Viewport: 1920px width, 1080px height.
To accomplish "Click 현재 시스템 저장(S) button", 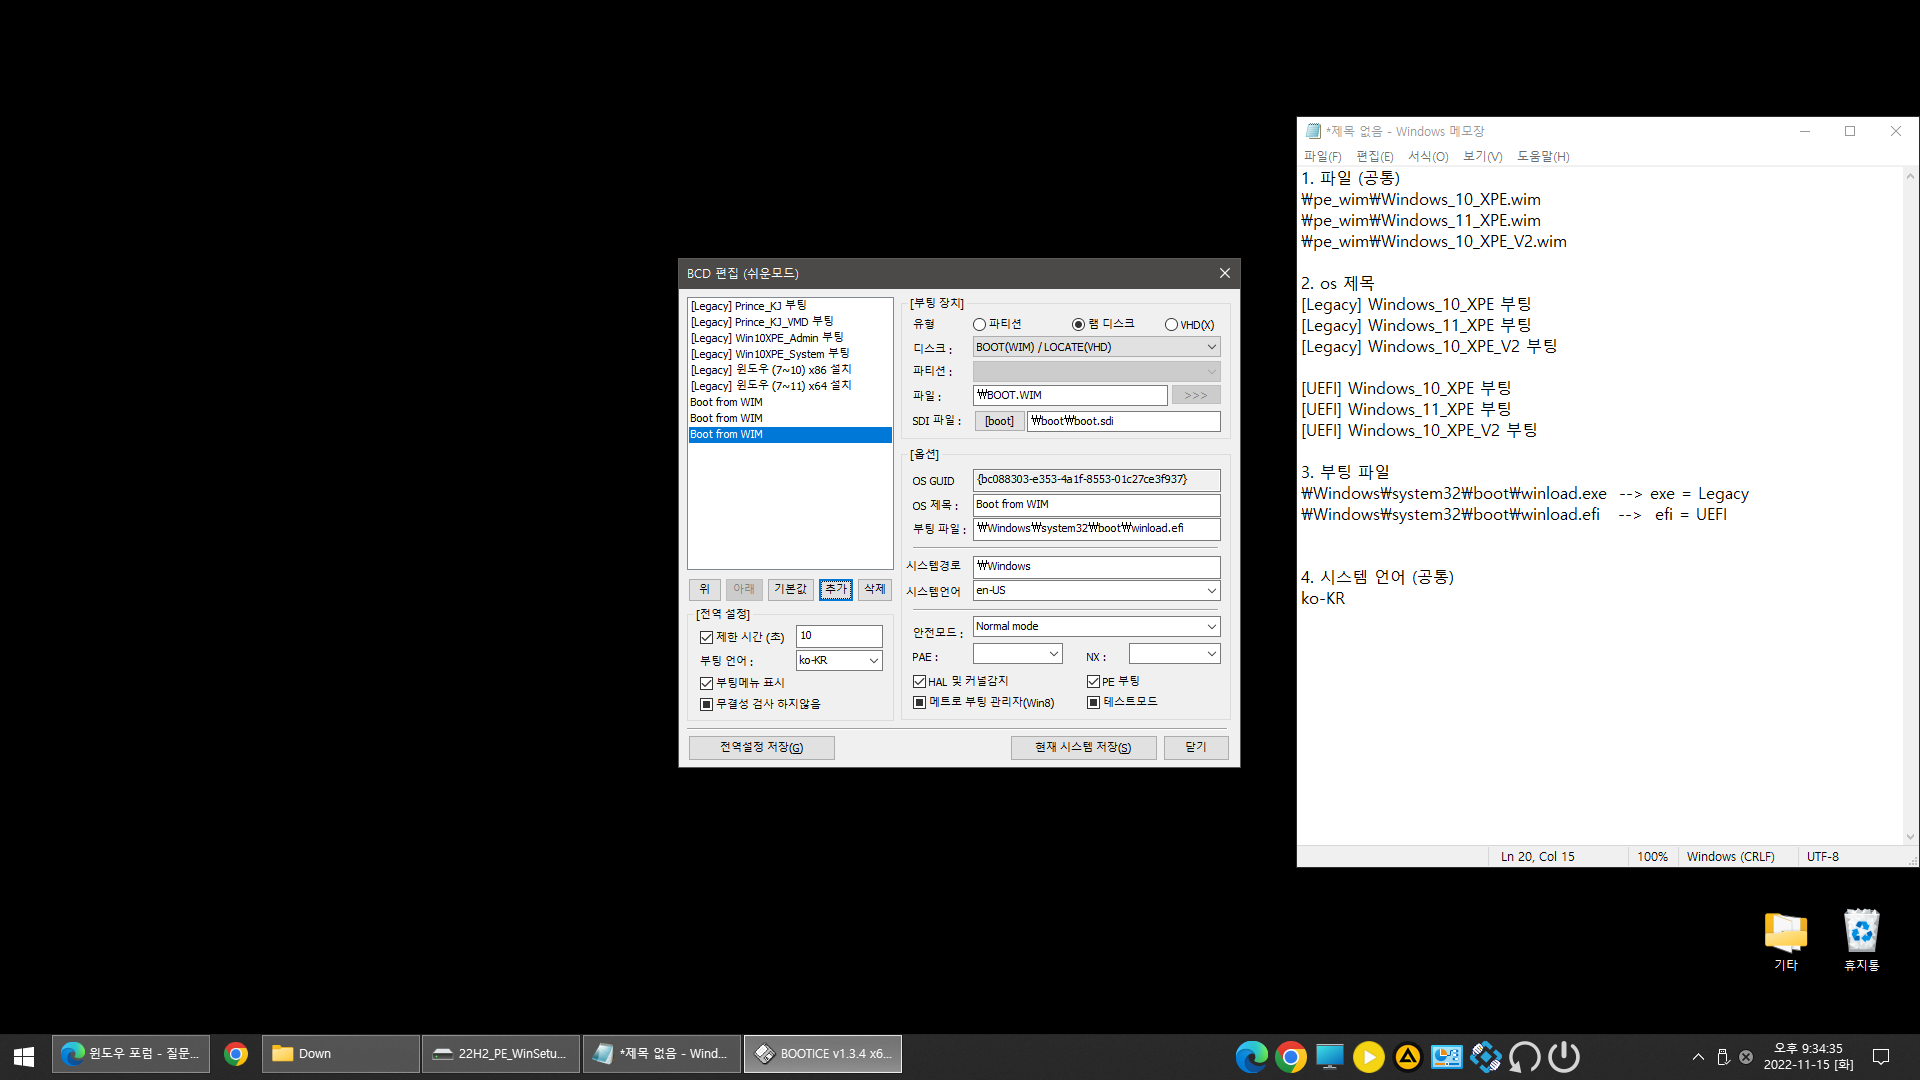I will click(x=1083, y=748).
